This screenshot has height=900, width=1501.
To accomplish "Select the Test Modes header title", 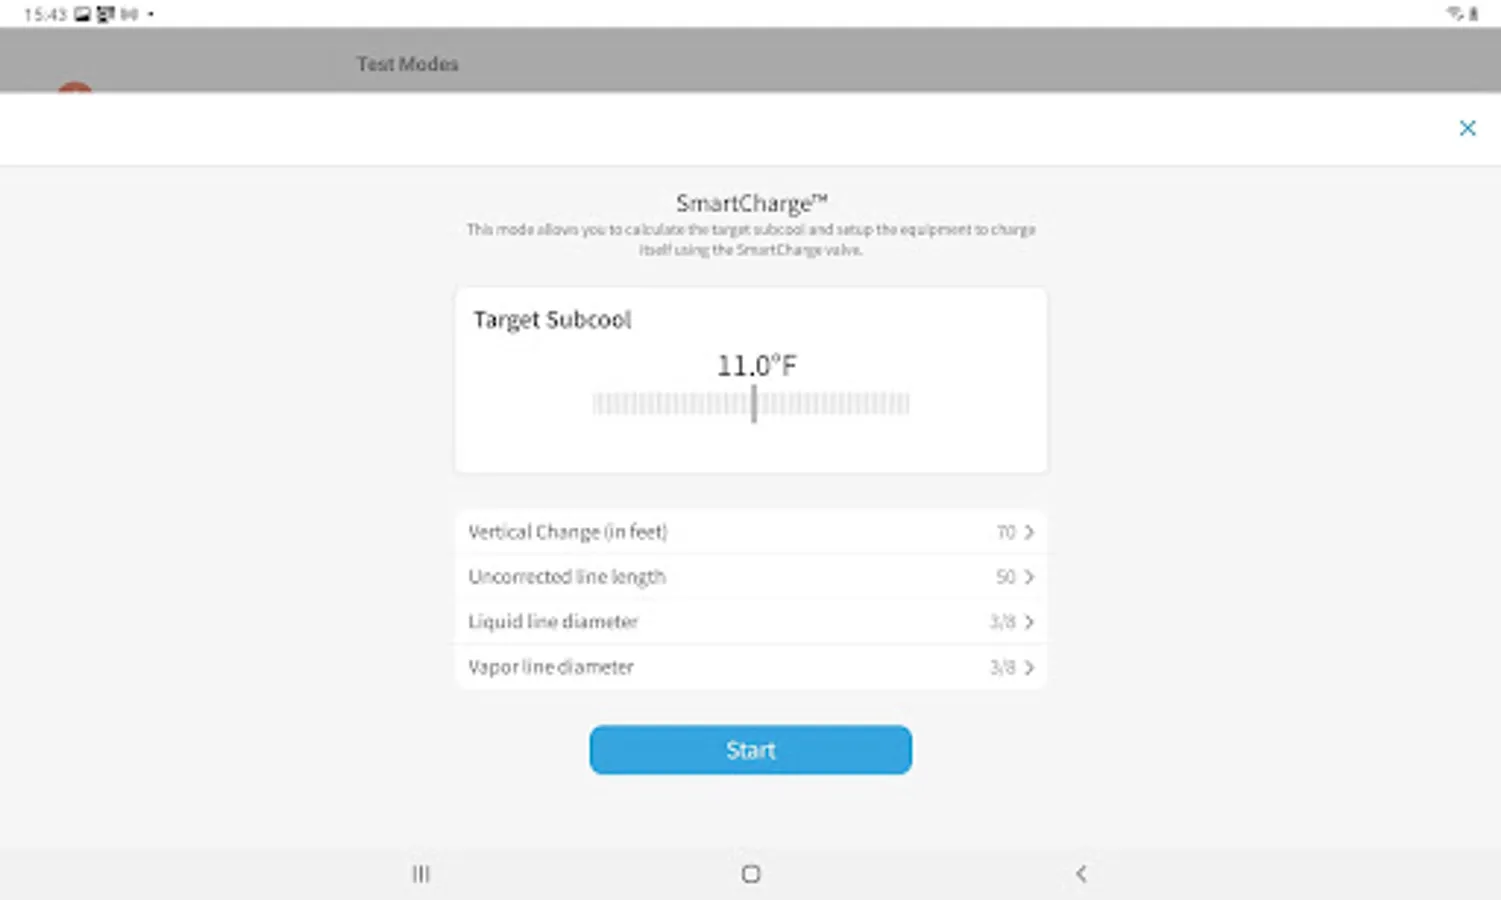I will [x=408, y=64].
